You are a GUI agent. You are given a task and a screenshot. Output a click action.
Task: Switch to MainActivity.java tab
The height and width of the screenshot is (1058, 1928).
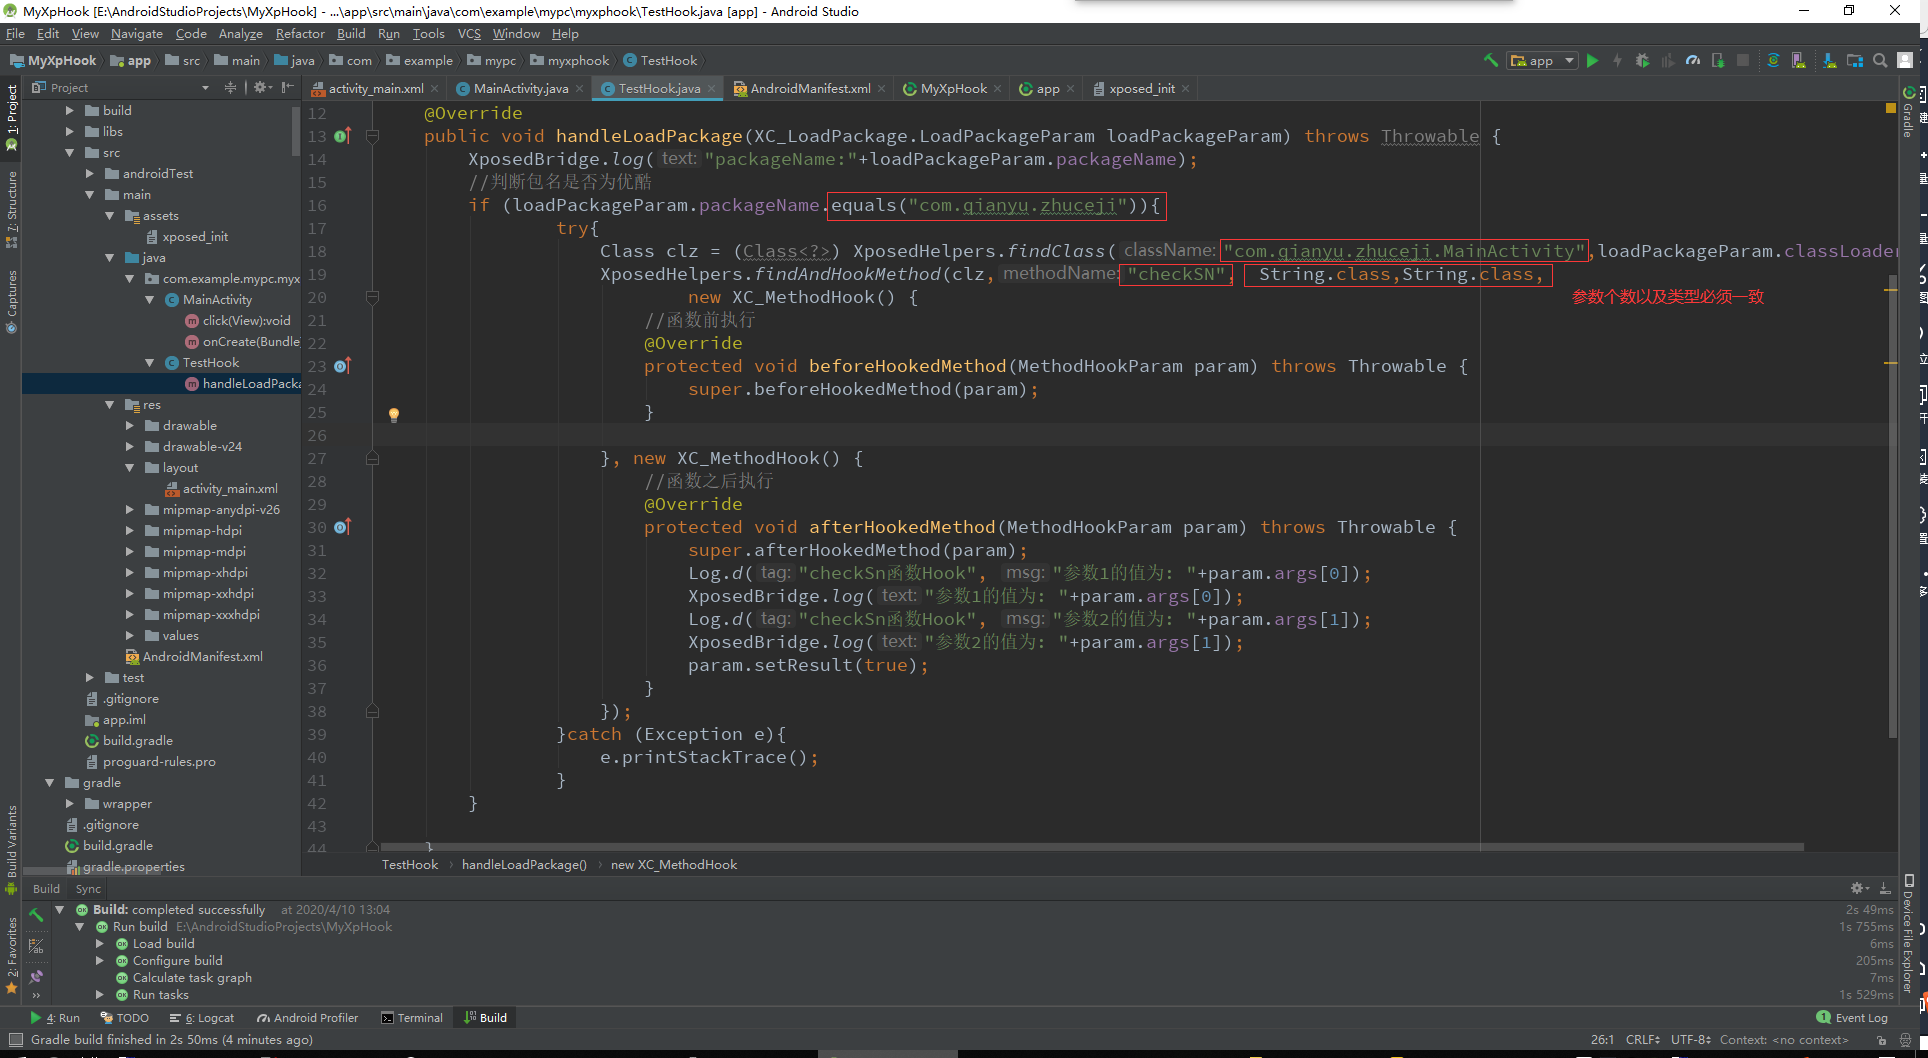(520, 89)
